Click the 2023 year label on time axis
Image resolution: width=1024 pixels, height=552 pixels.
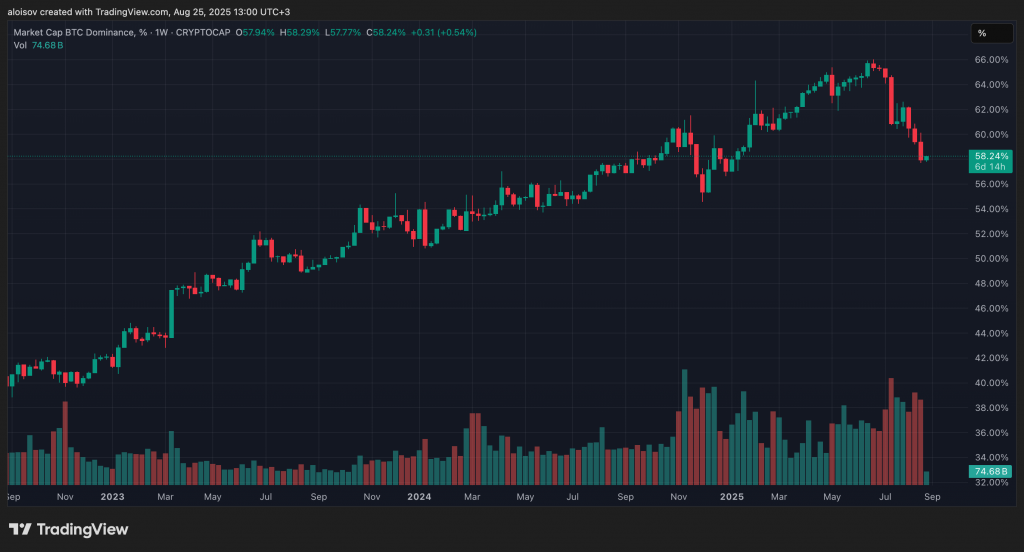point(112,496)
